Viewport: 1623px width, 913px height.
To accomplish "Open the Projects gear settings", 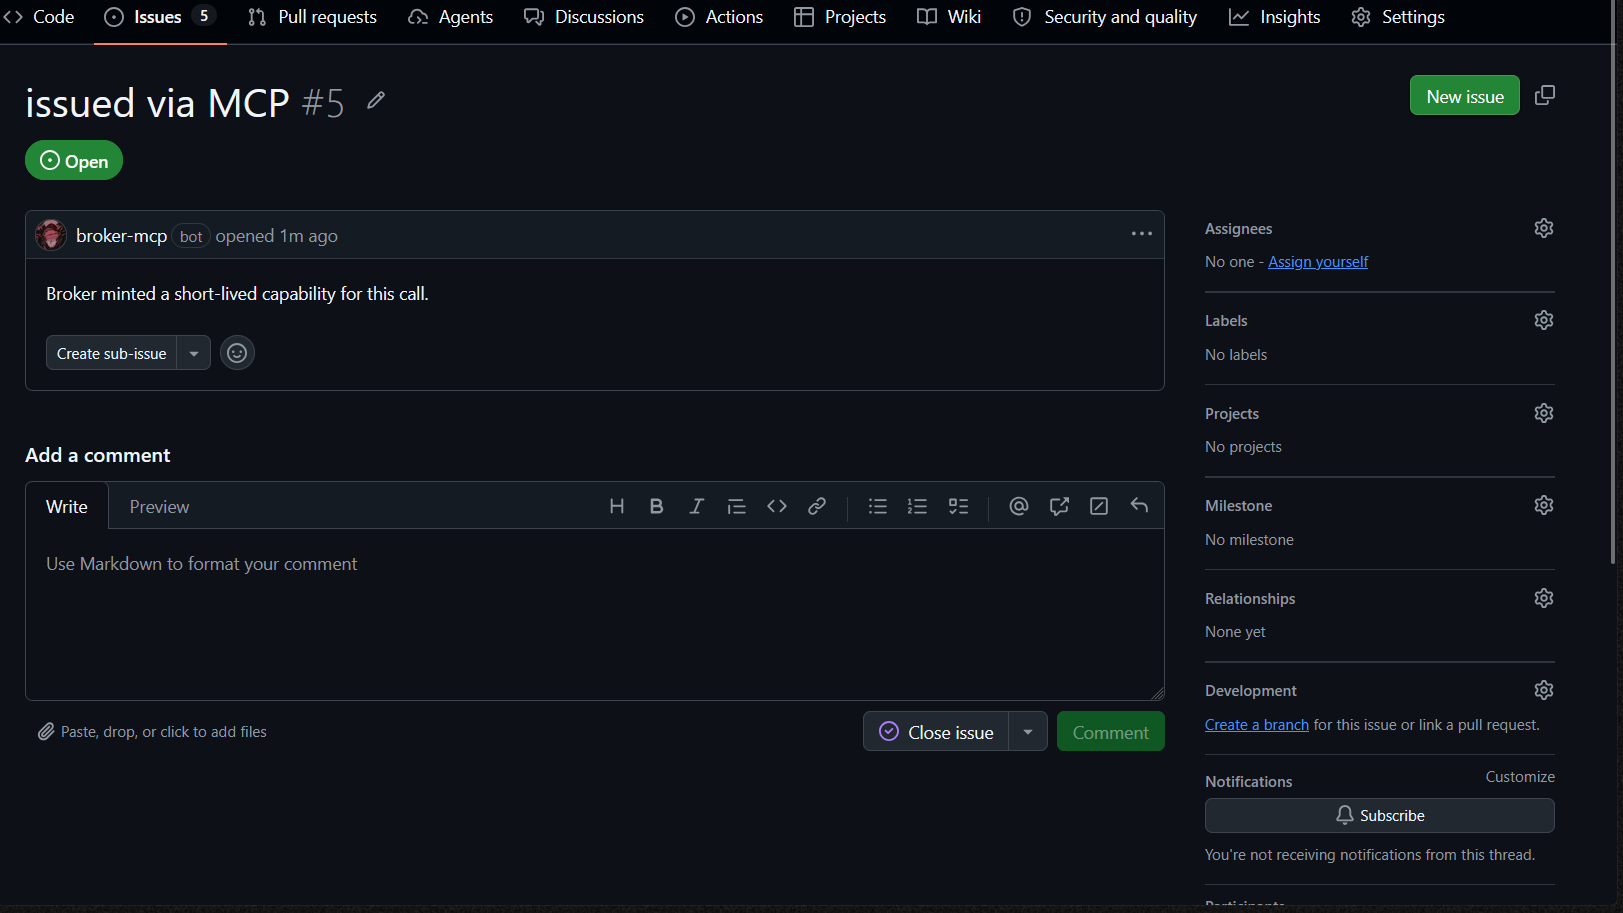I will point(1544,413).
